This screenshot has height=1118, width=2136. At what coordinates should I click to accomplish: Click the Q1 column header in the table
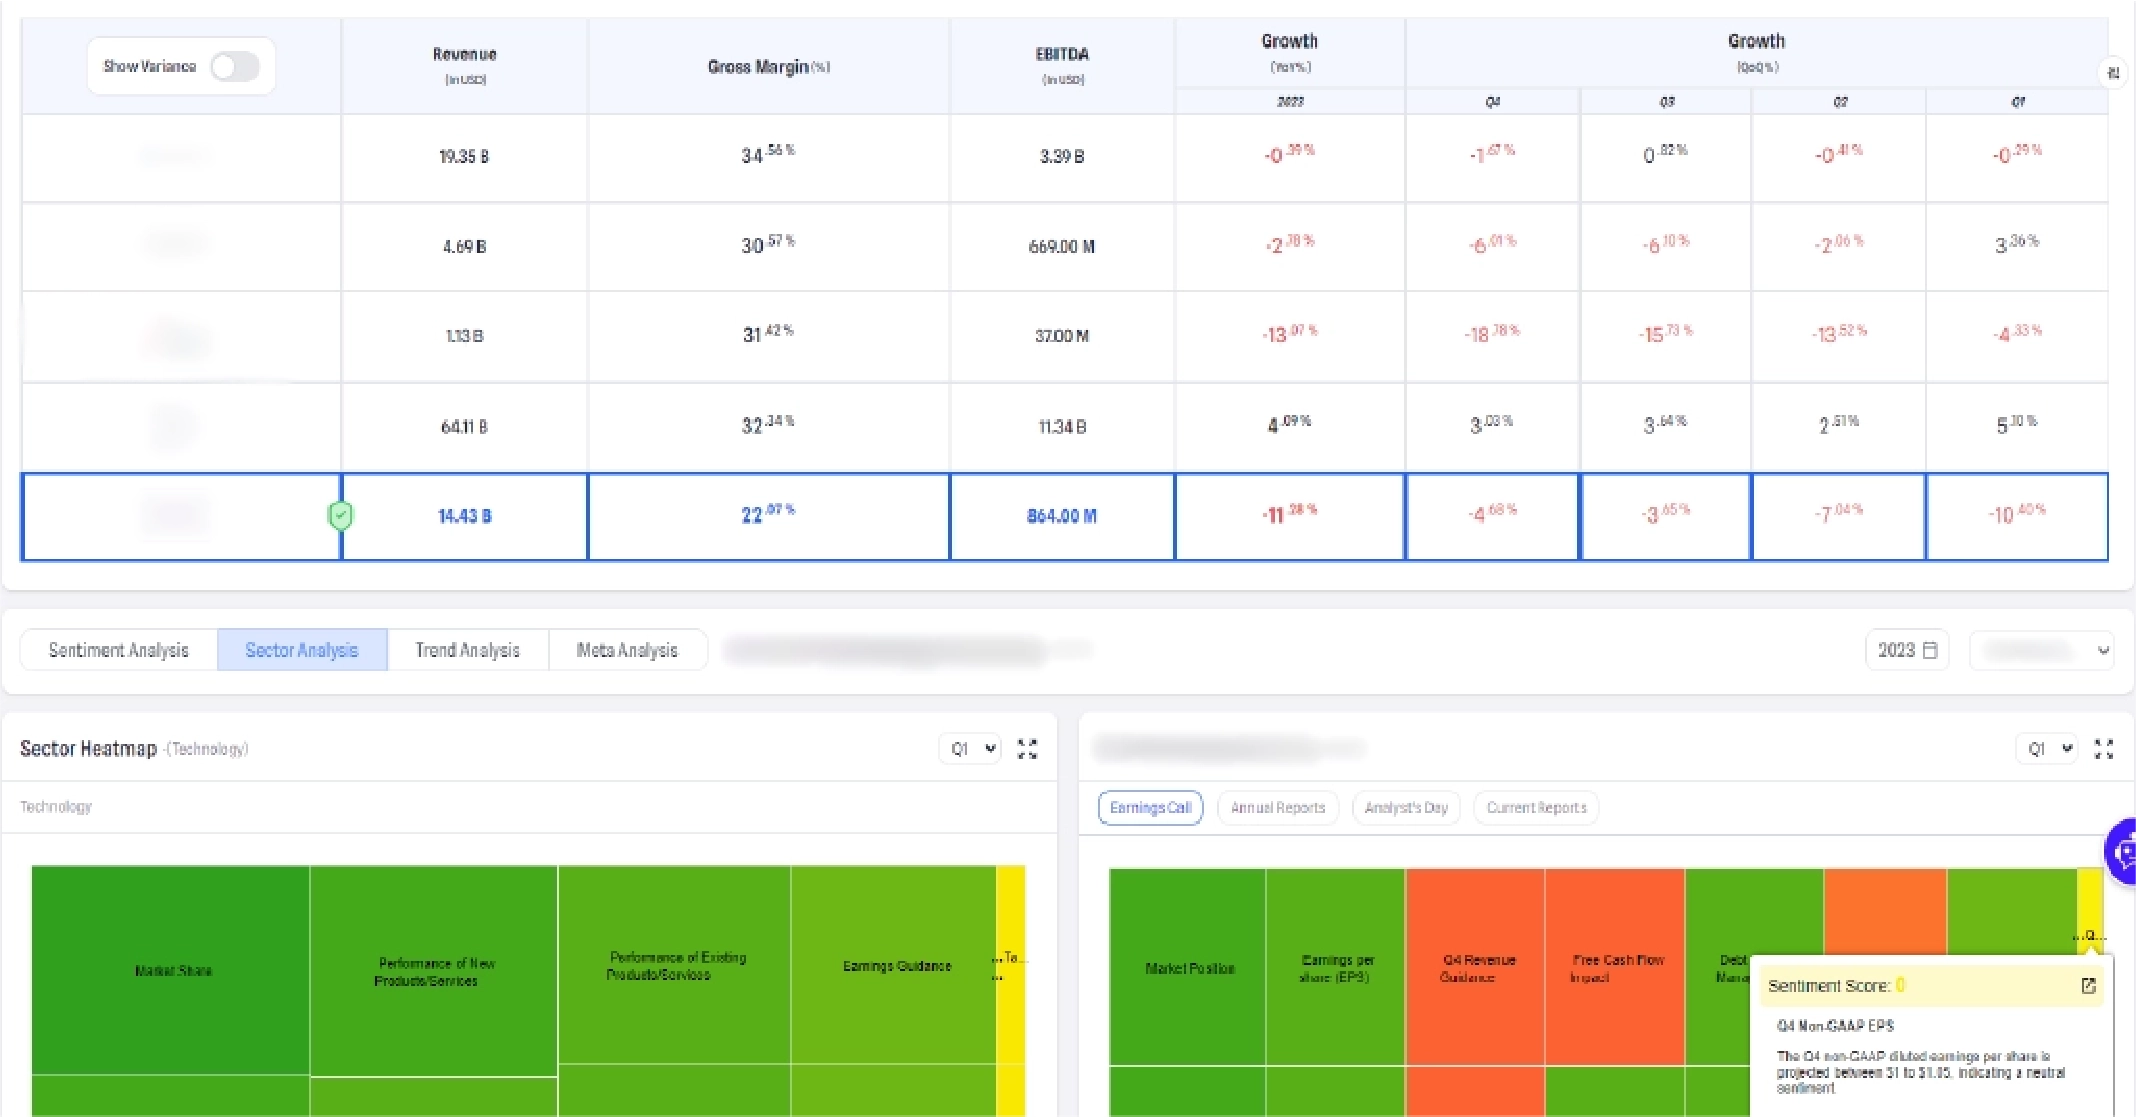coord(2017,102)
